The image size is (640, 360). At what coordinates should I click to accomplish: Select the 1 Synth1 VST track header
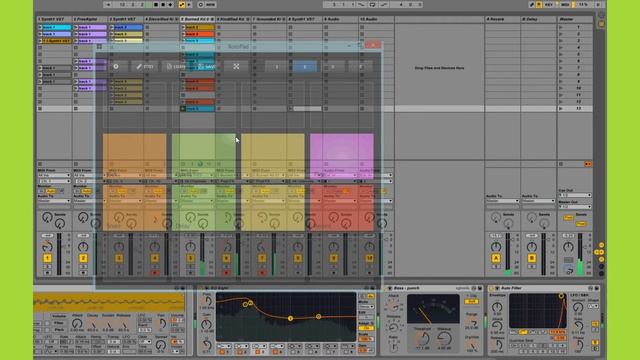[x=54, y=19]
